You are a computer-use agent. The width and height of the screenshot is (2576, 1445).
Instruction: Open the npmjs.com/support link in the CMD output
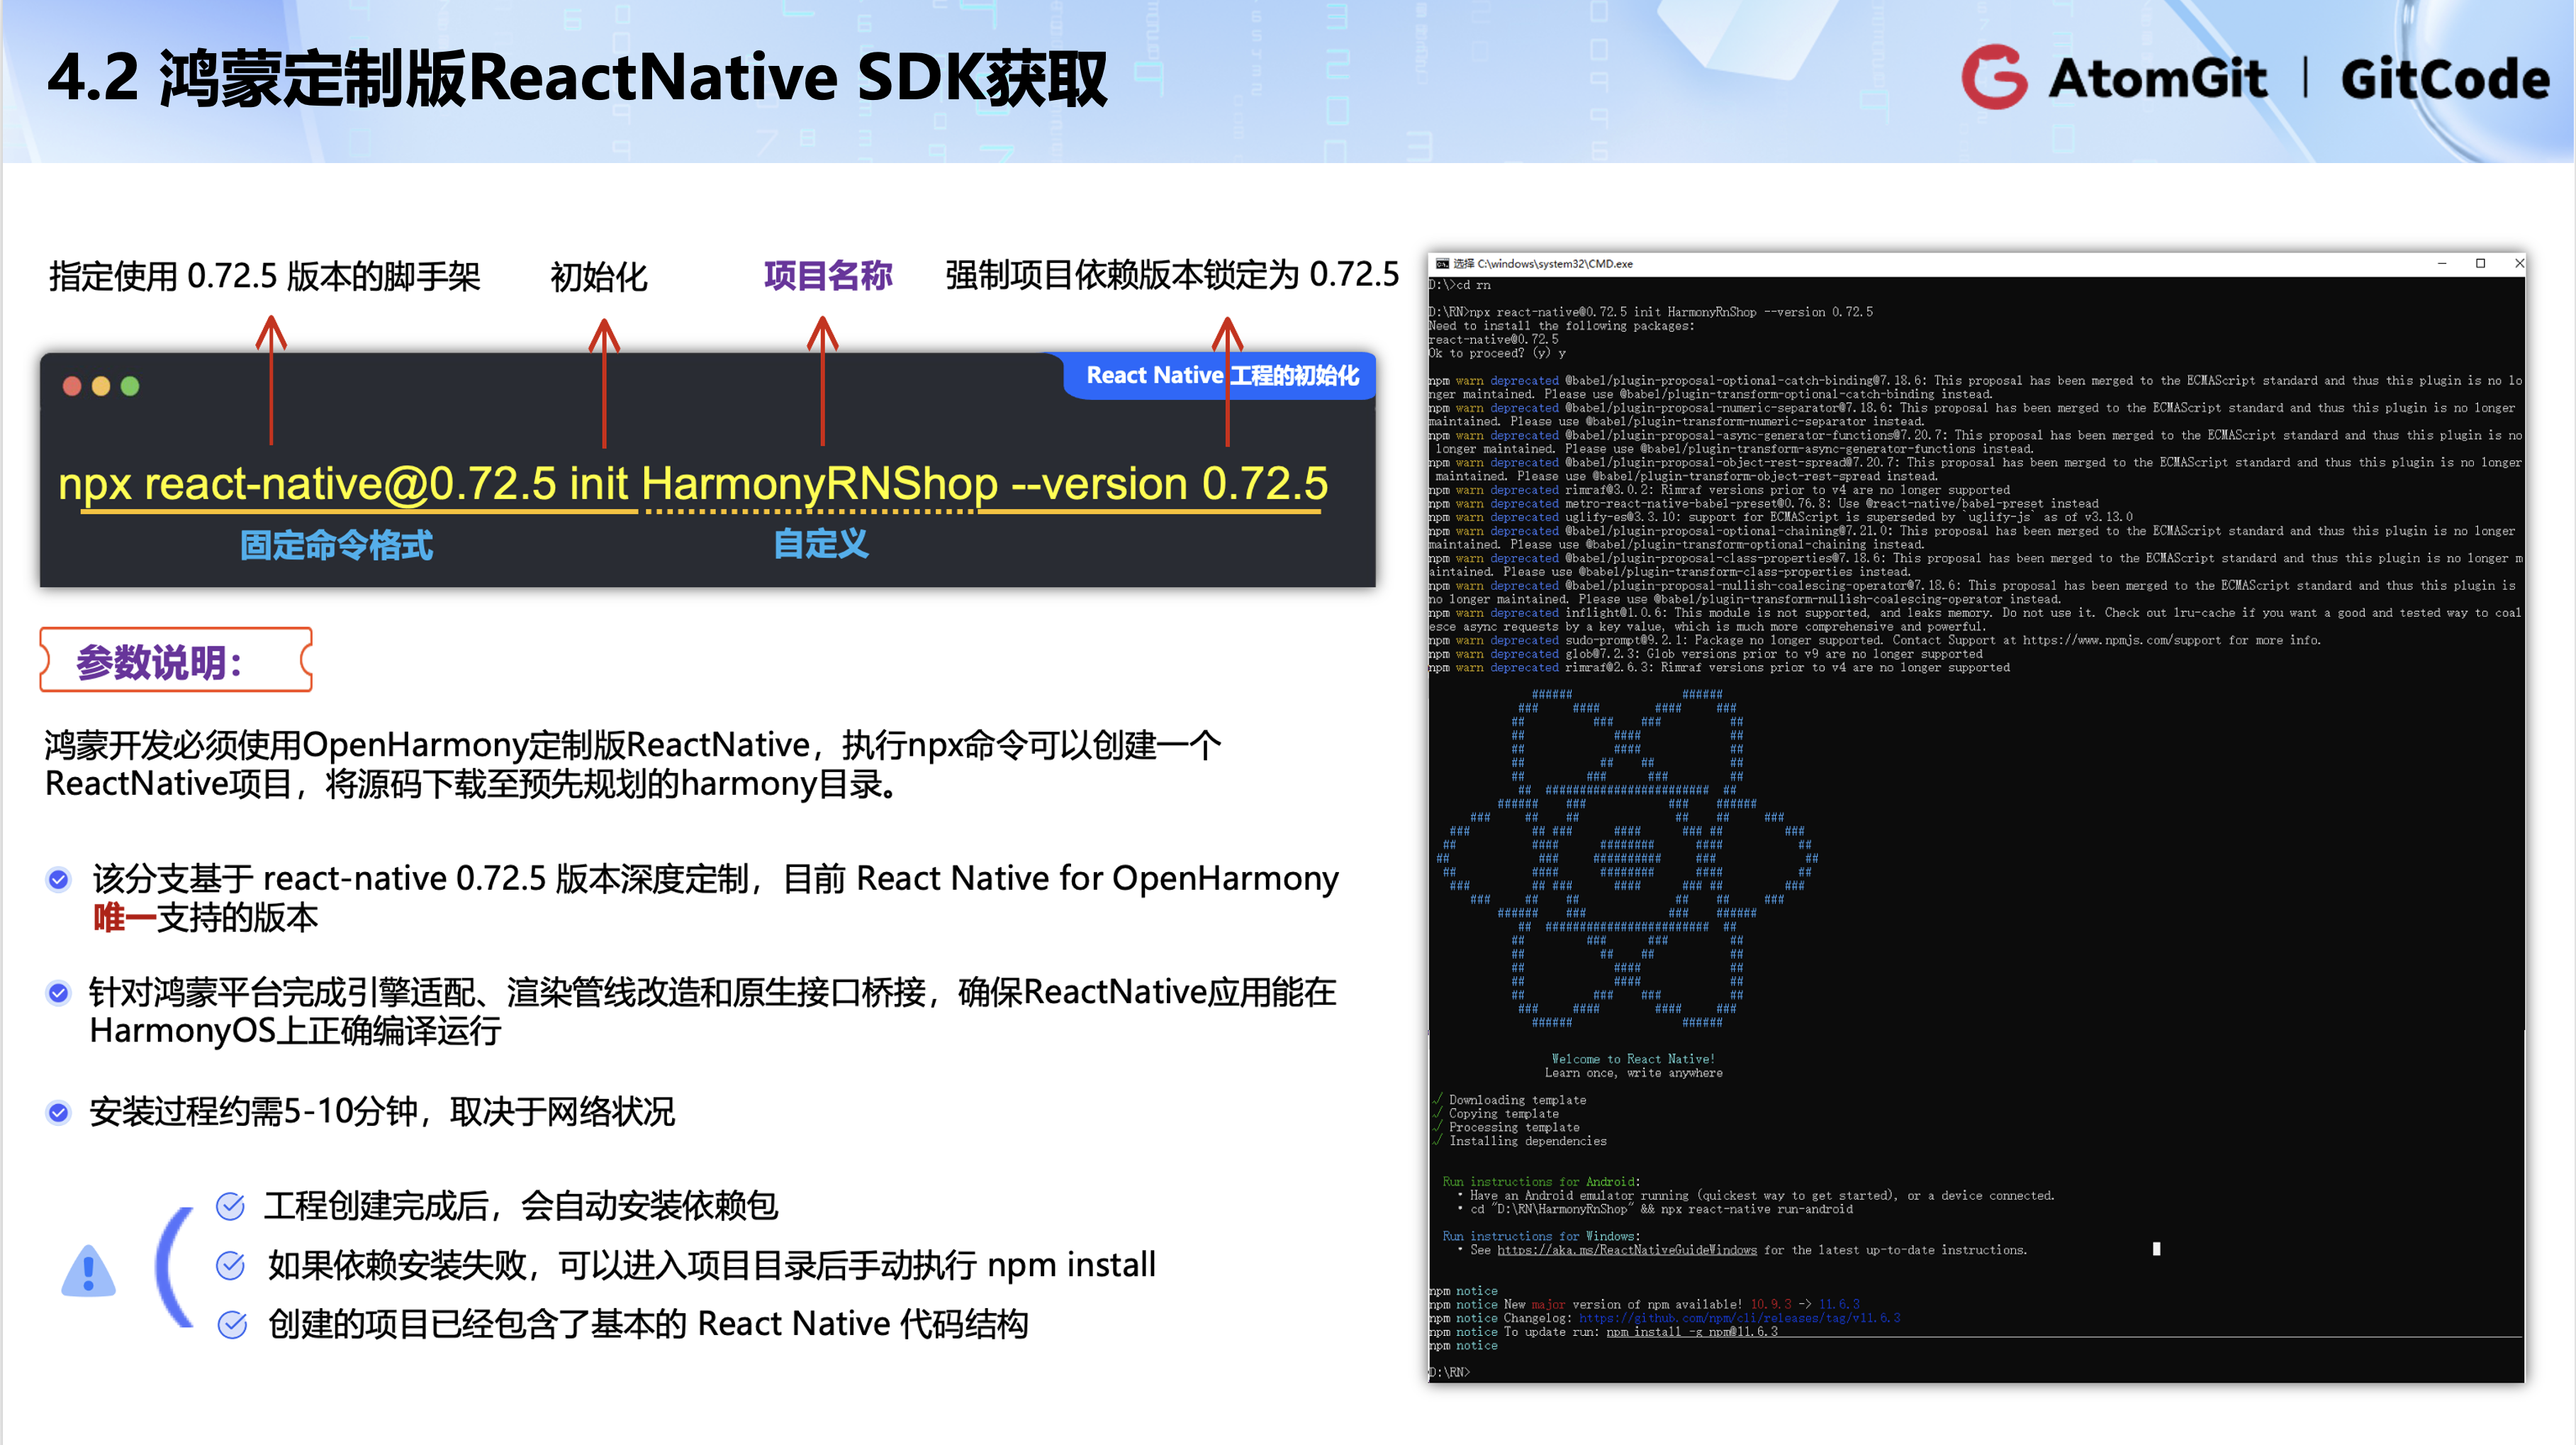2122,640
